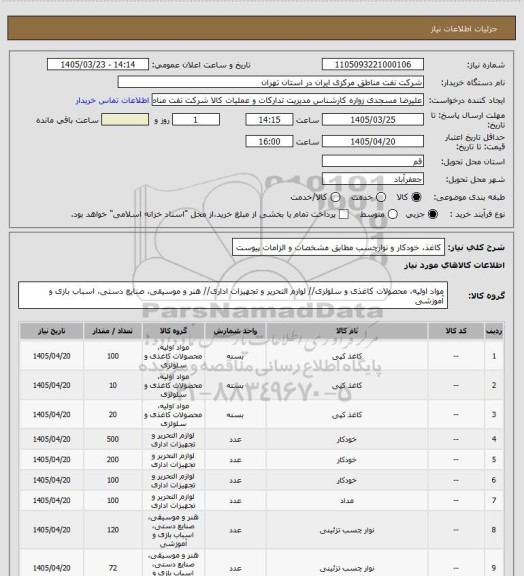This screenshot has height=576, width=524.
Task: Click the ردیف column header
Action: pyautogui.click(x=494, y=331)
